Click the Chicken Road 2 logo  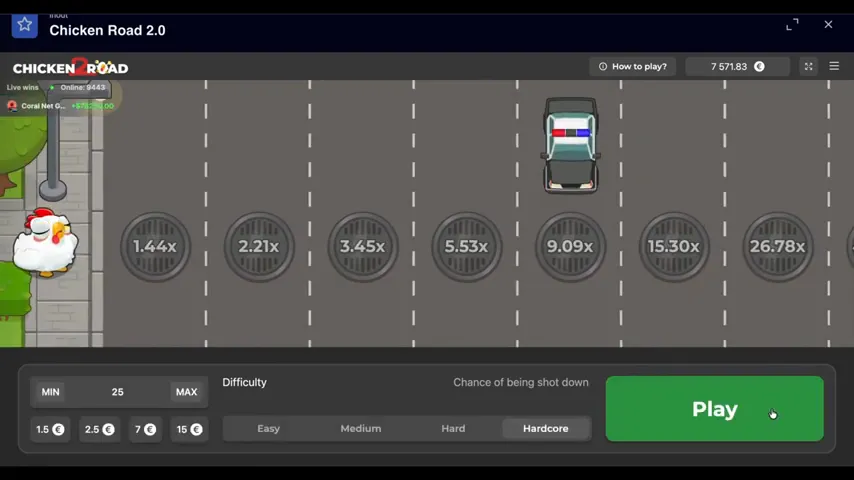tap(71, 68)
